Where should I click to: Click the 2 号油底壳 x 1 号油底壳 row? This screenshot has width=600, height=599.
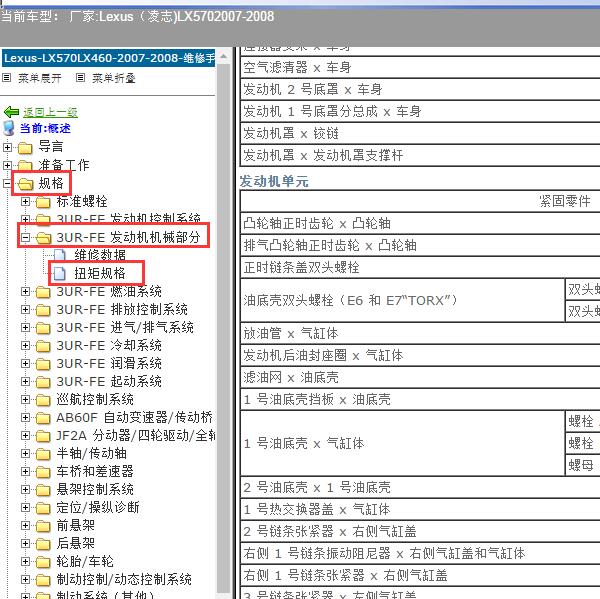420,488
